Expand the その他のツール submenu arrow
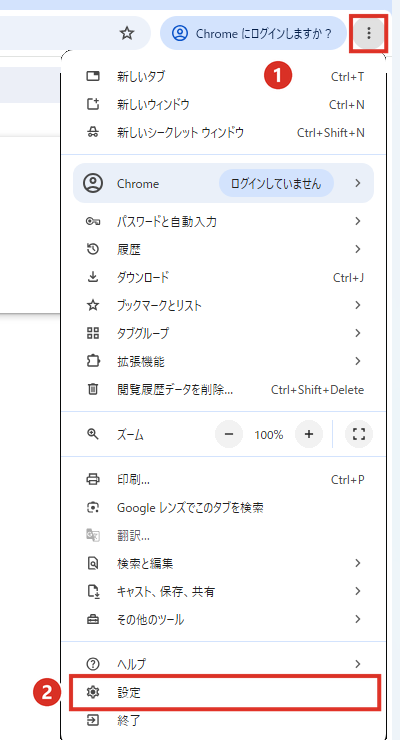 pyautogui.click(x=358, y=620)
